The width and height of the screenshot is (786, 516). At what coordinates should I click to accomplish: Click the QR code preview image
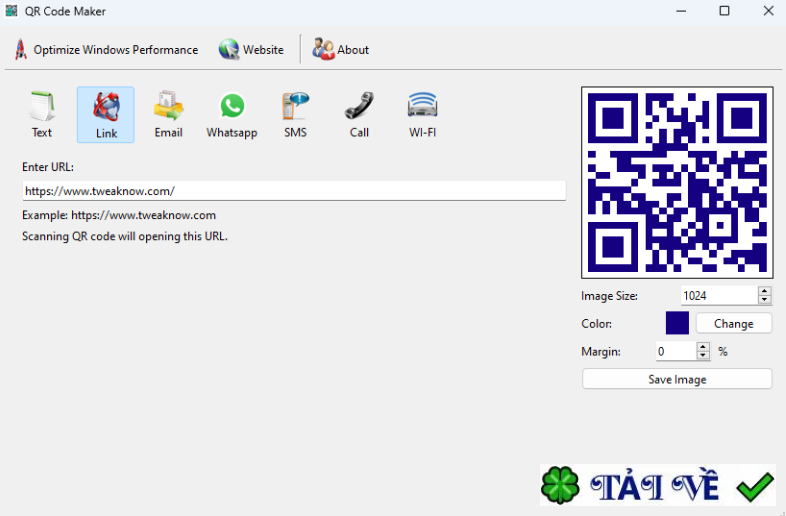[x=677, y=183]
